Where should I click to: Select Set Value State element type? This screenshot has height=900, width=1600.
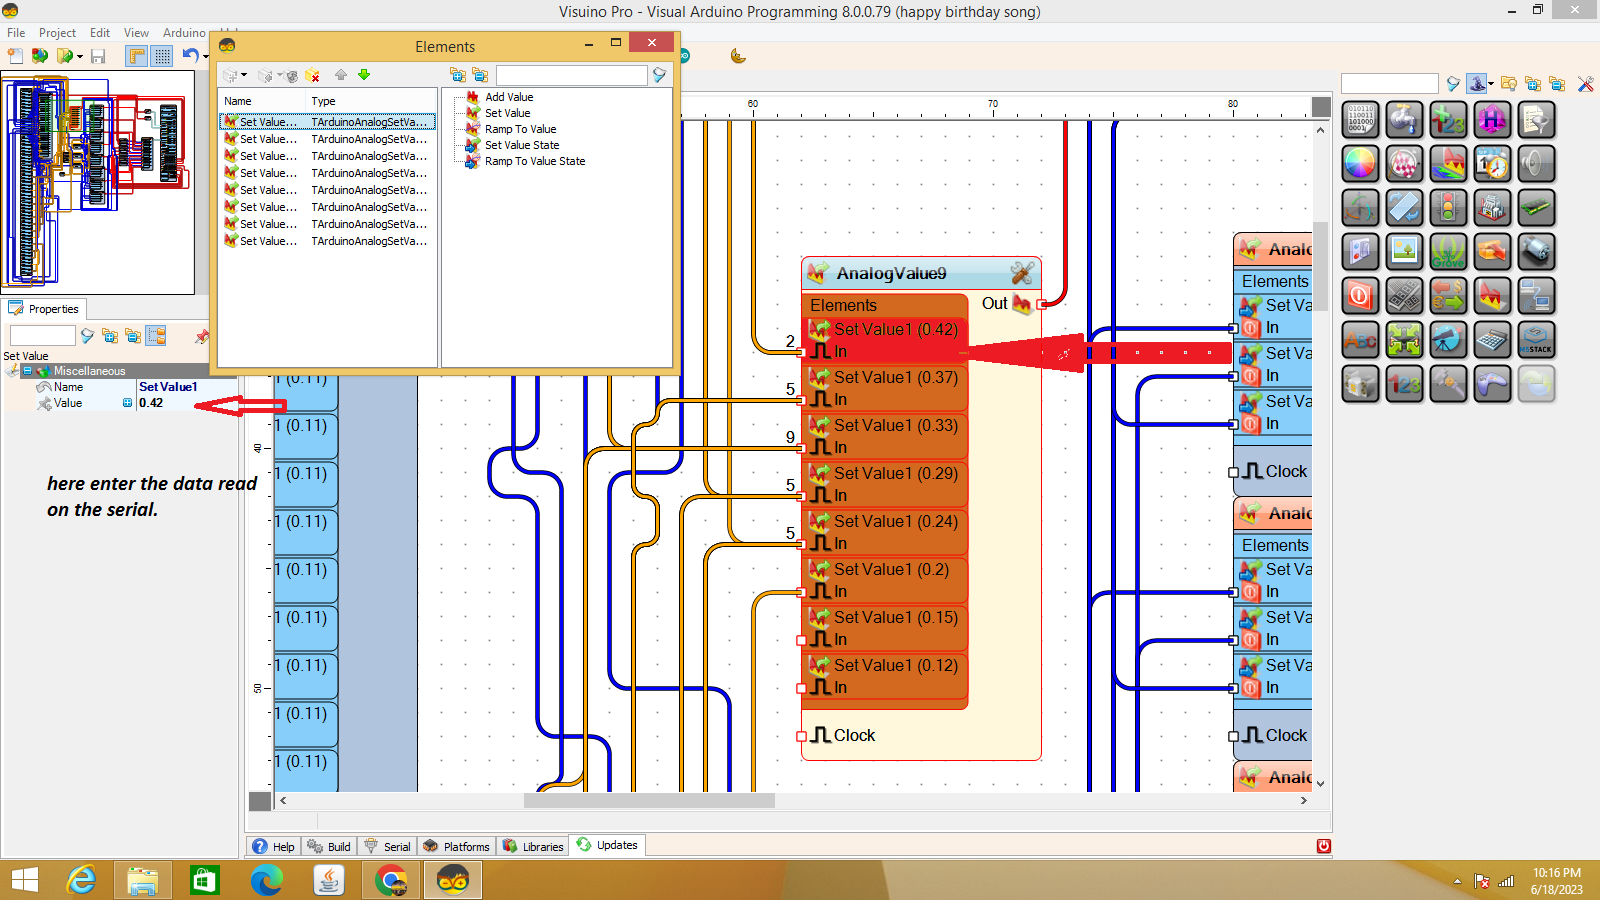(522, 145)
